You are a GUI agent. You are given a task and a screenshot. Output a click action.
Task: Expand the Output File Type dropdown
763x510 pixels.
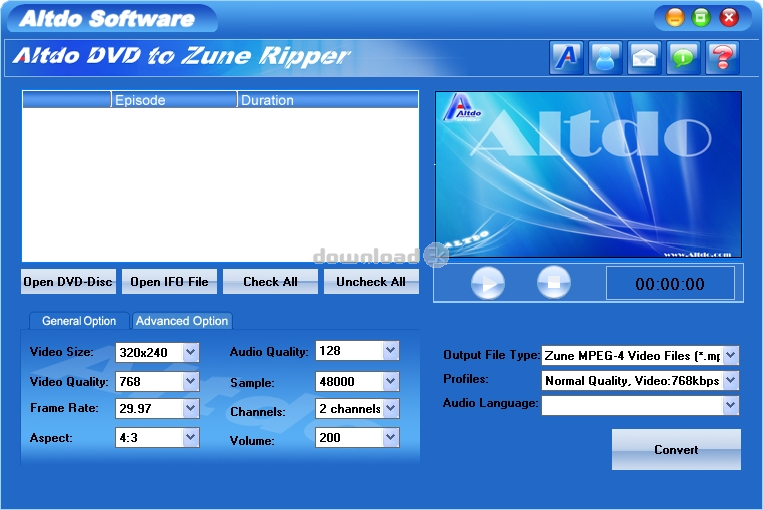coord(730,355)
